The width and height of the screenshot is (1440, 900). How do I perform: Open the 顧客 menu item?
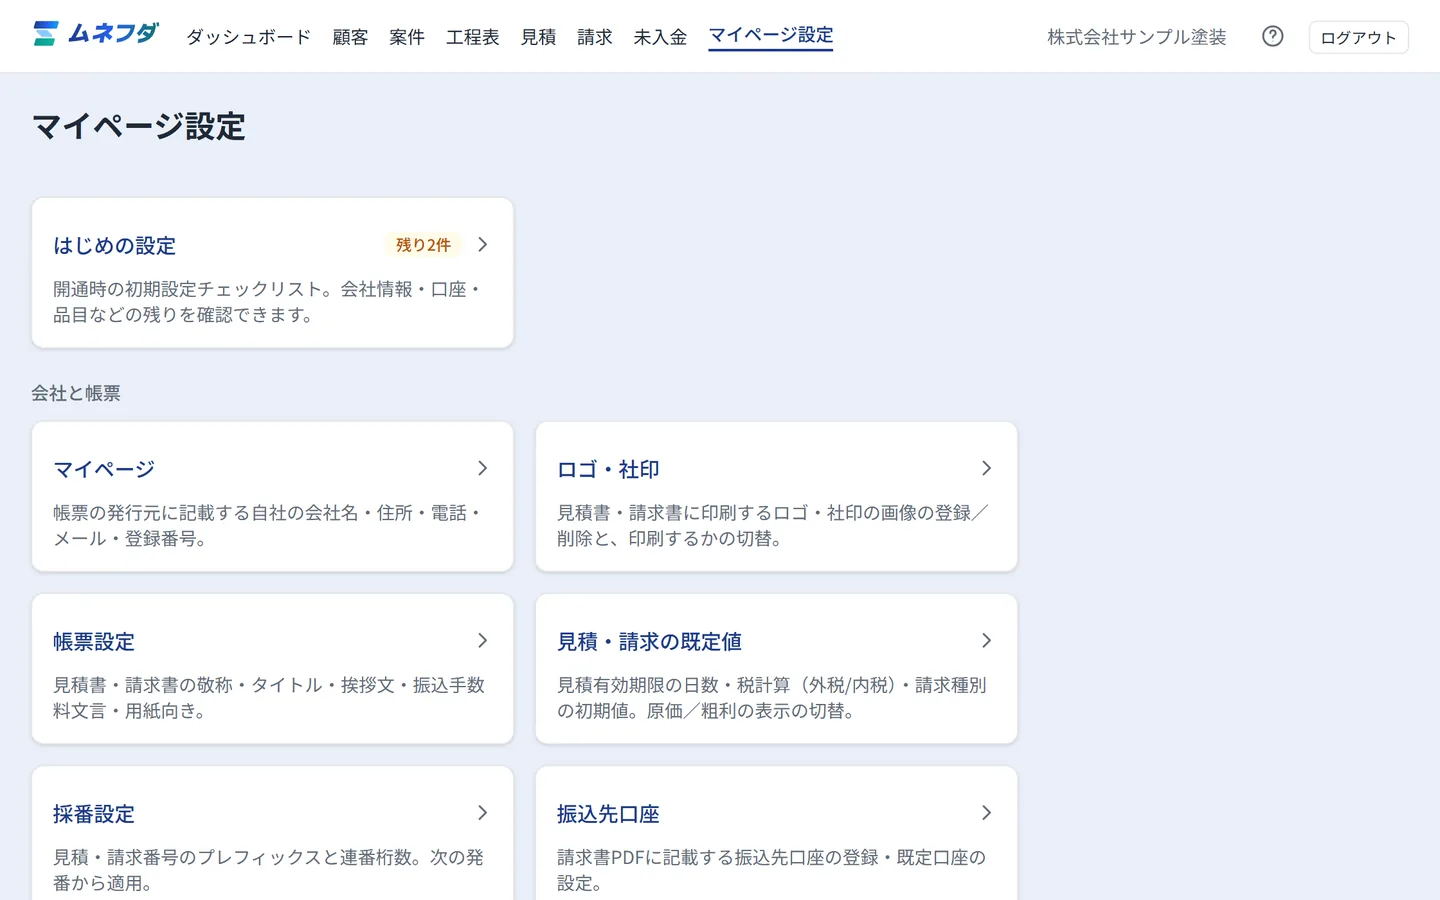click(350, 37)
